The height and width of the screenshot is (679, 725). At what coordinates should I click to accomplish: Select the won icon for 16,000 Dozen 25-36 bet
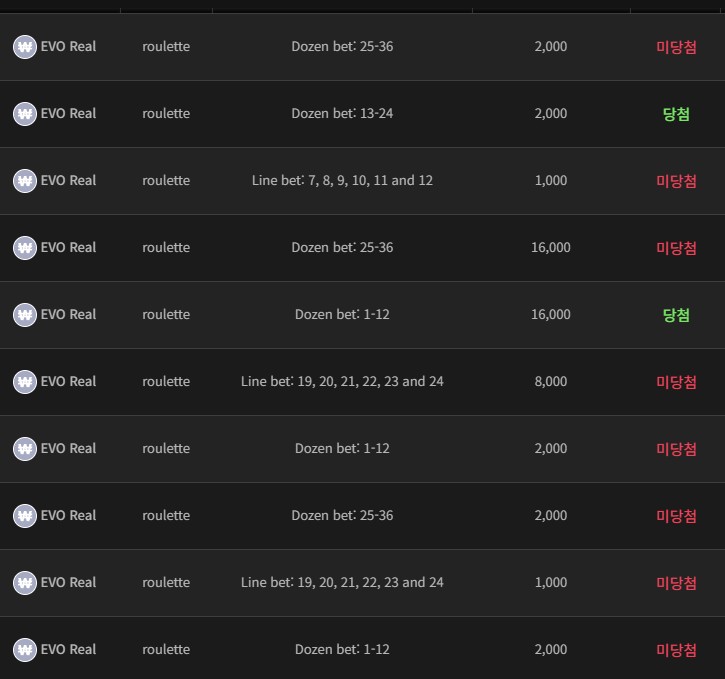click(25, 248)
